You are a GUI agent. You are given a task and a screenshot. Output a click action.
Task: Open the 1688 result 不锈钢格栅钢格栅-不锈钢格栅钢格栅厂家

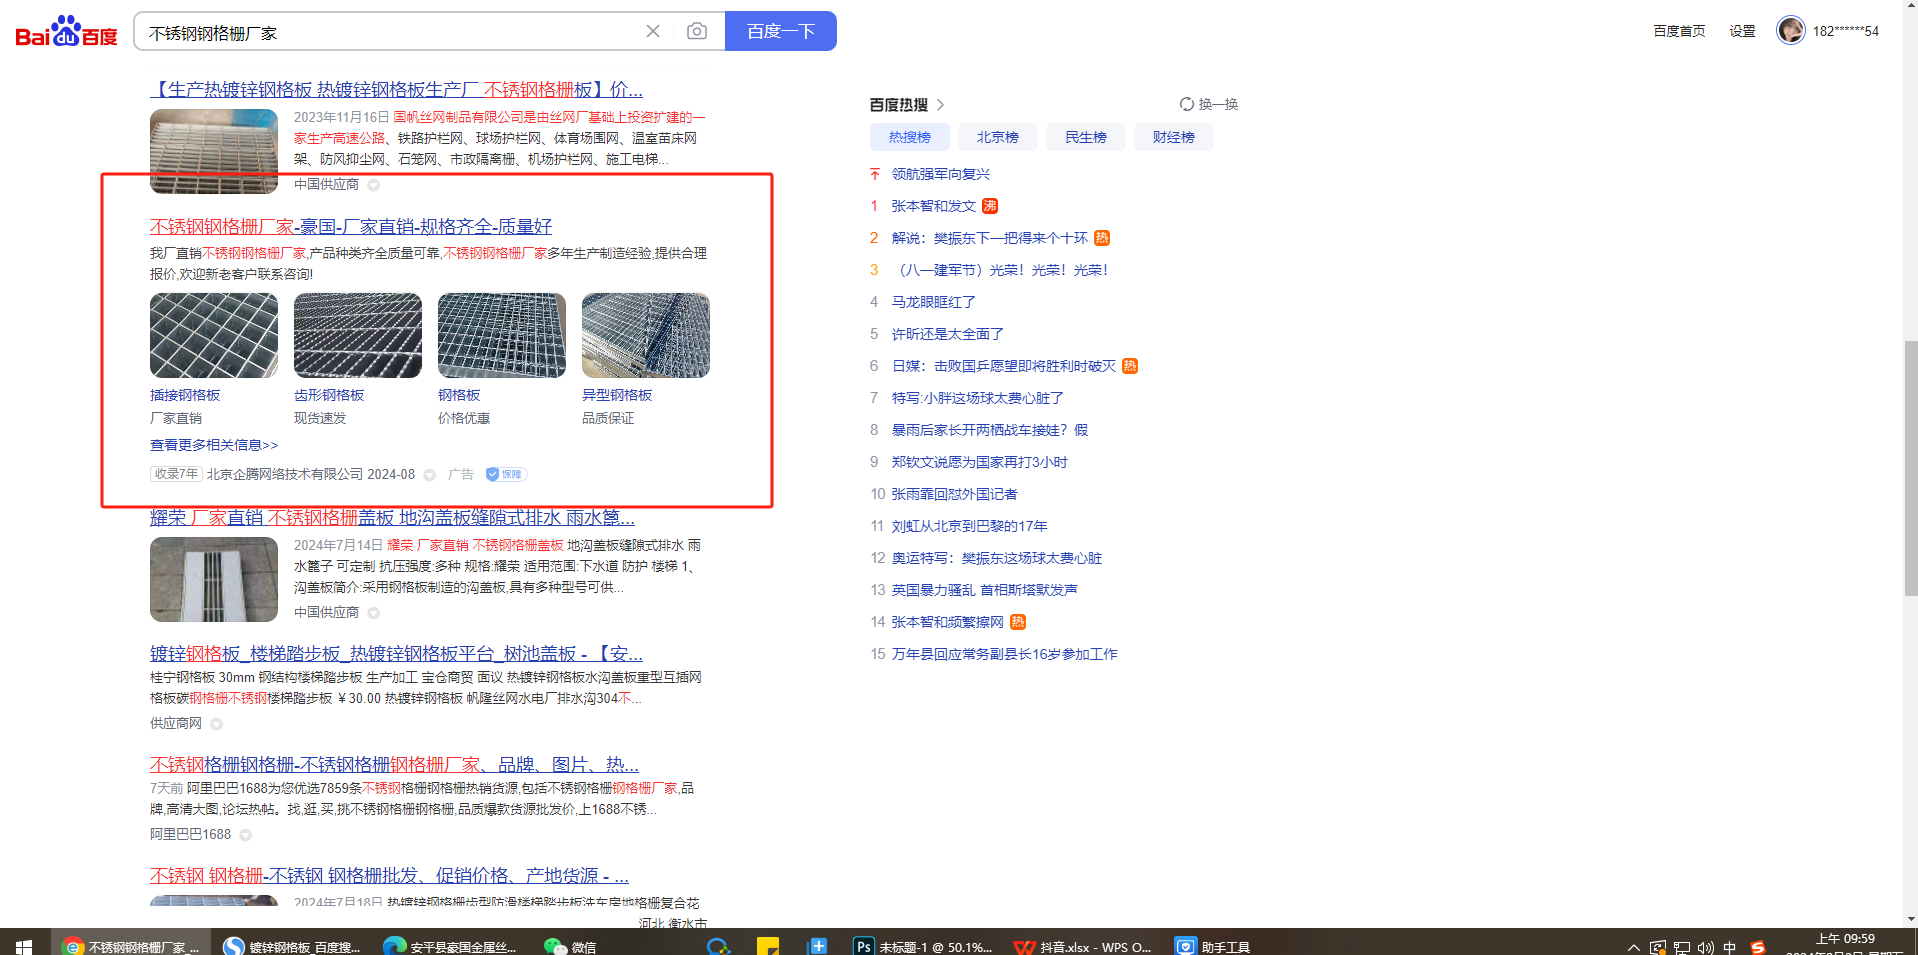(394, 764)
